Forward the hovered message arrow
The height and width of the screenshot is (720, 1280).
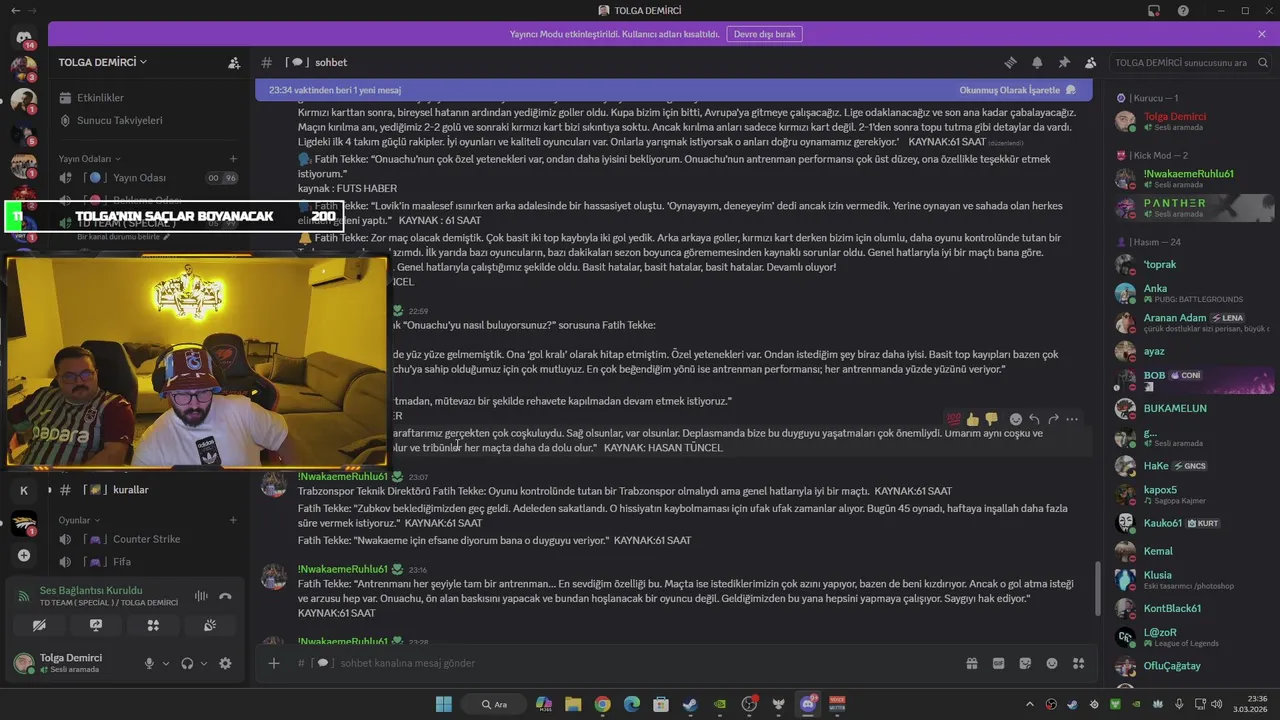(1053, 419)
